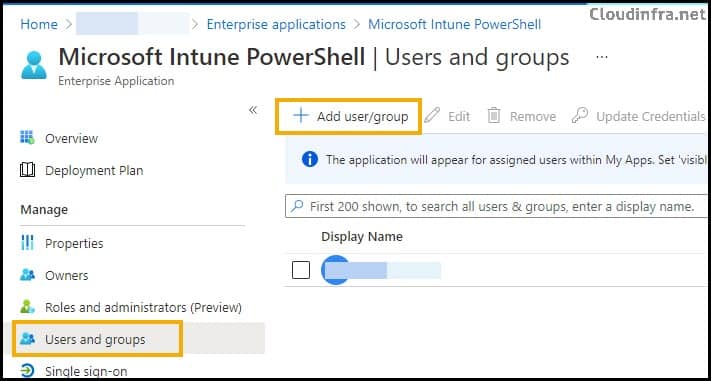
Task: Click the Overview grid icon
Action: coord(28,137)
